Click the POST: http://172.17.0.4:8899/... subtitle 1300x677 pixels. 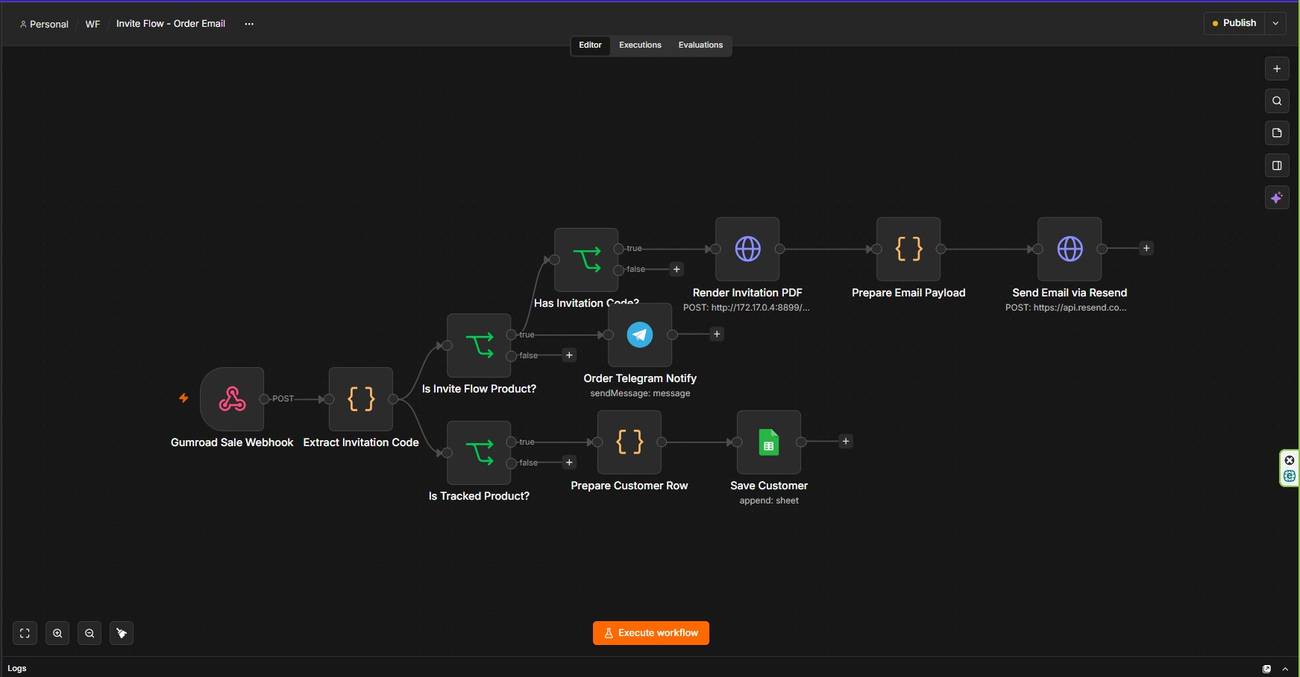[x=747, y=308]
